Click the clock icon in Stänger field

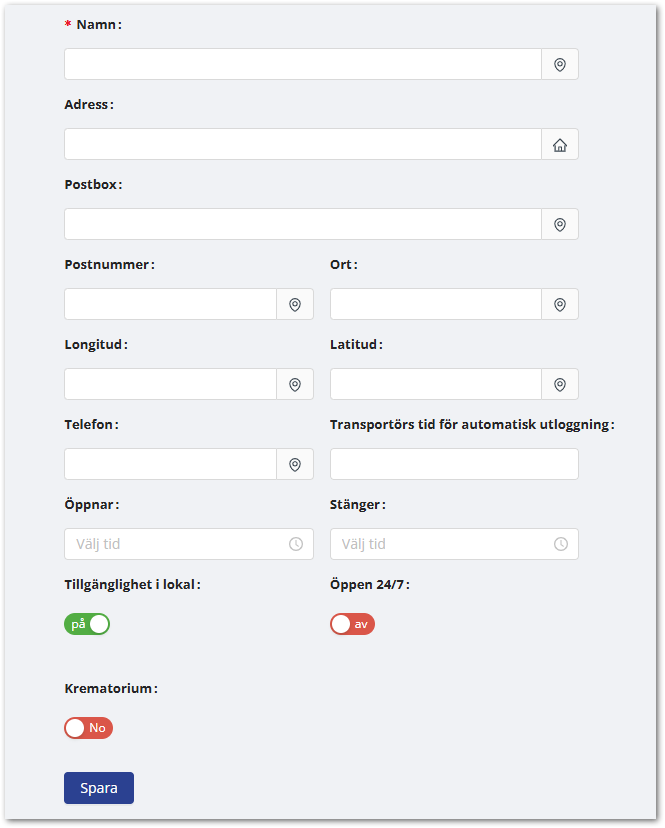[x=561, y=544]
